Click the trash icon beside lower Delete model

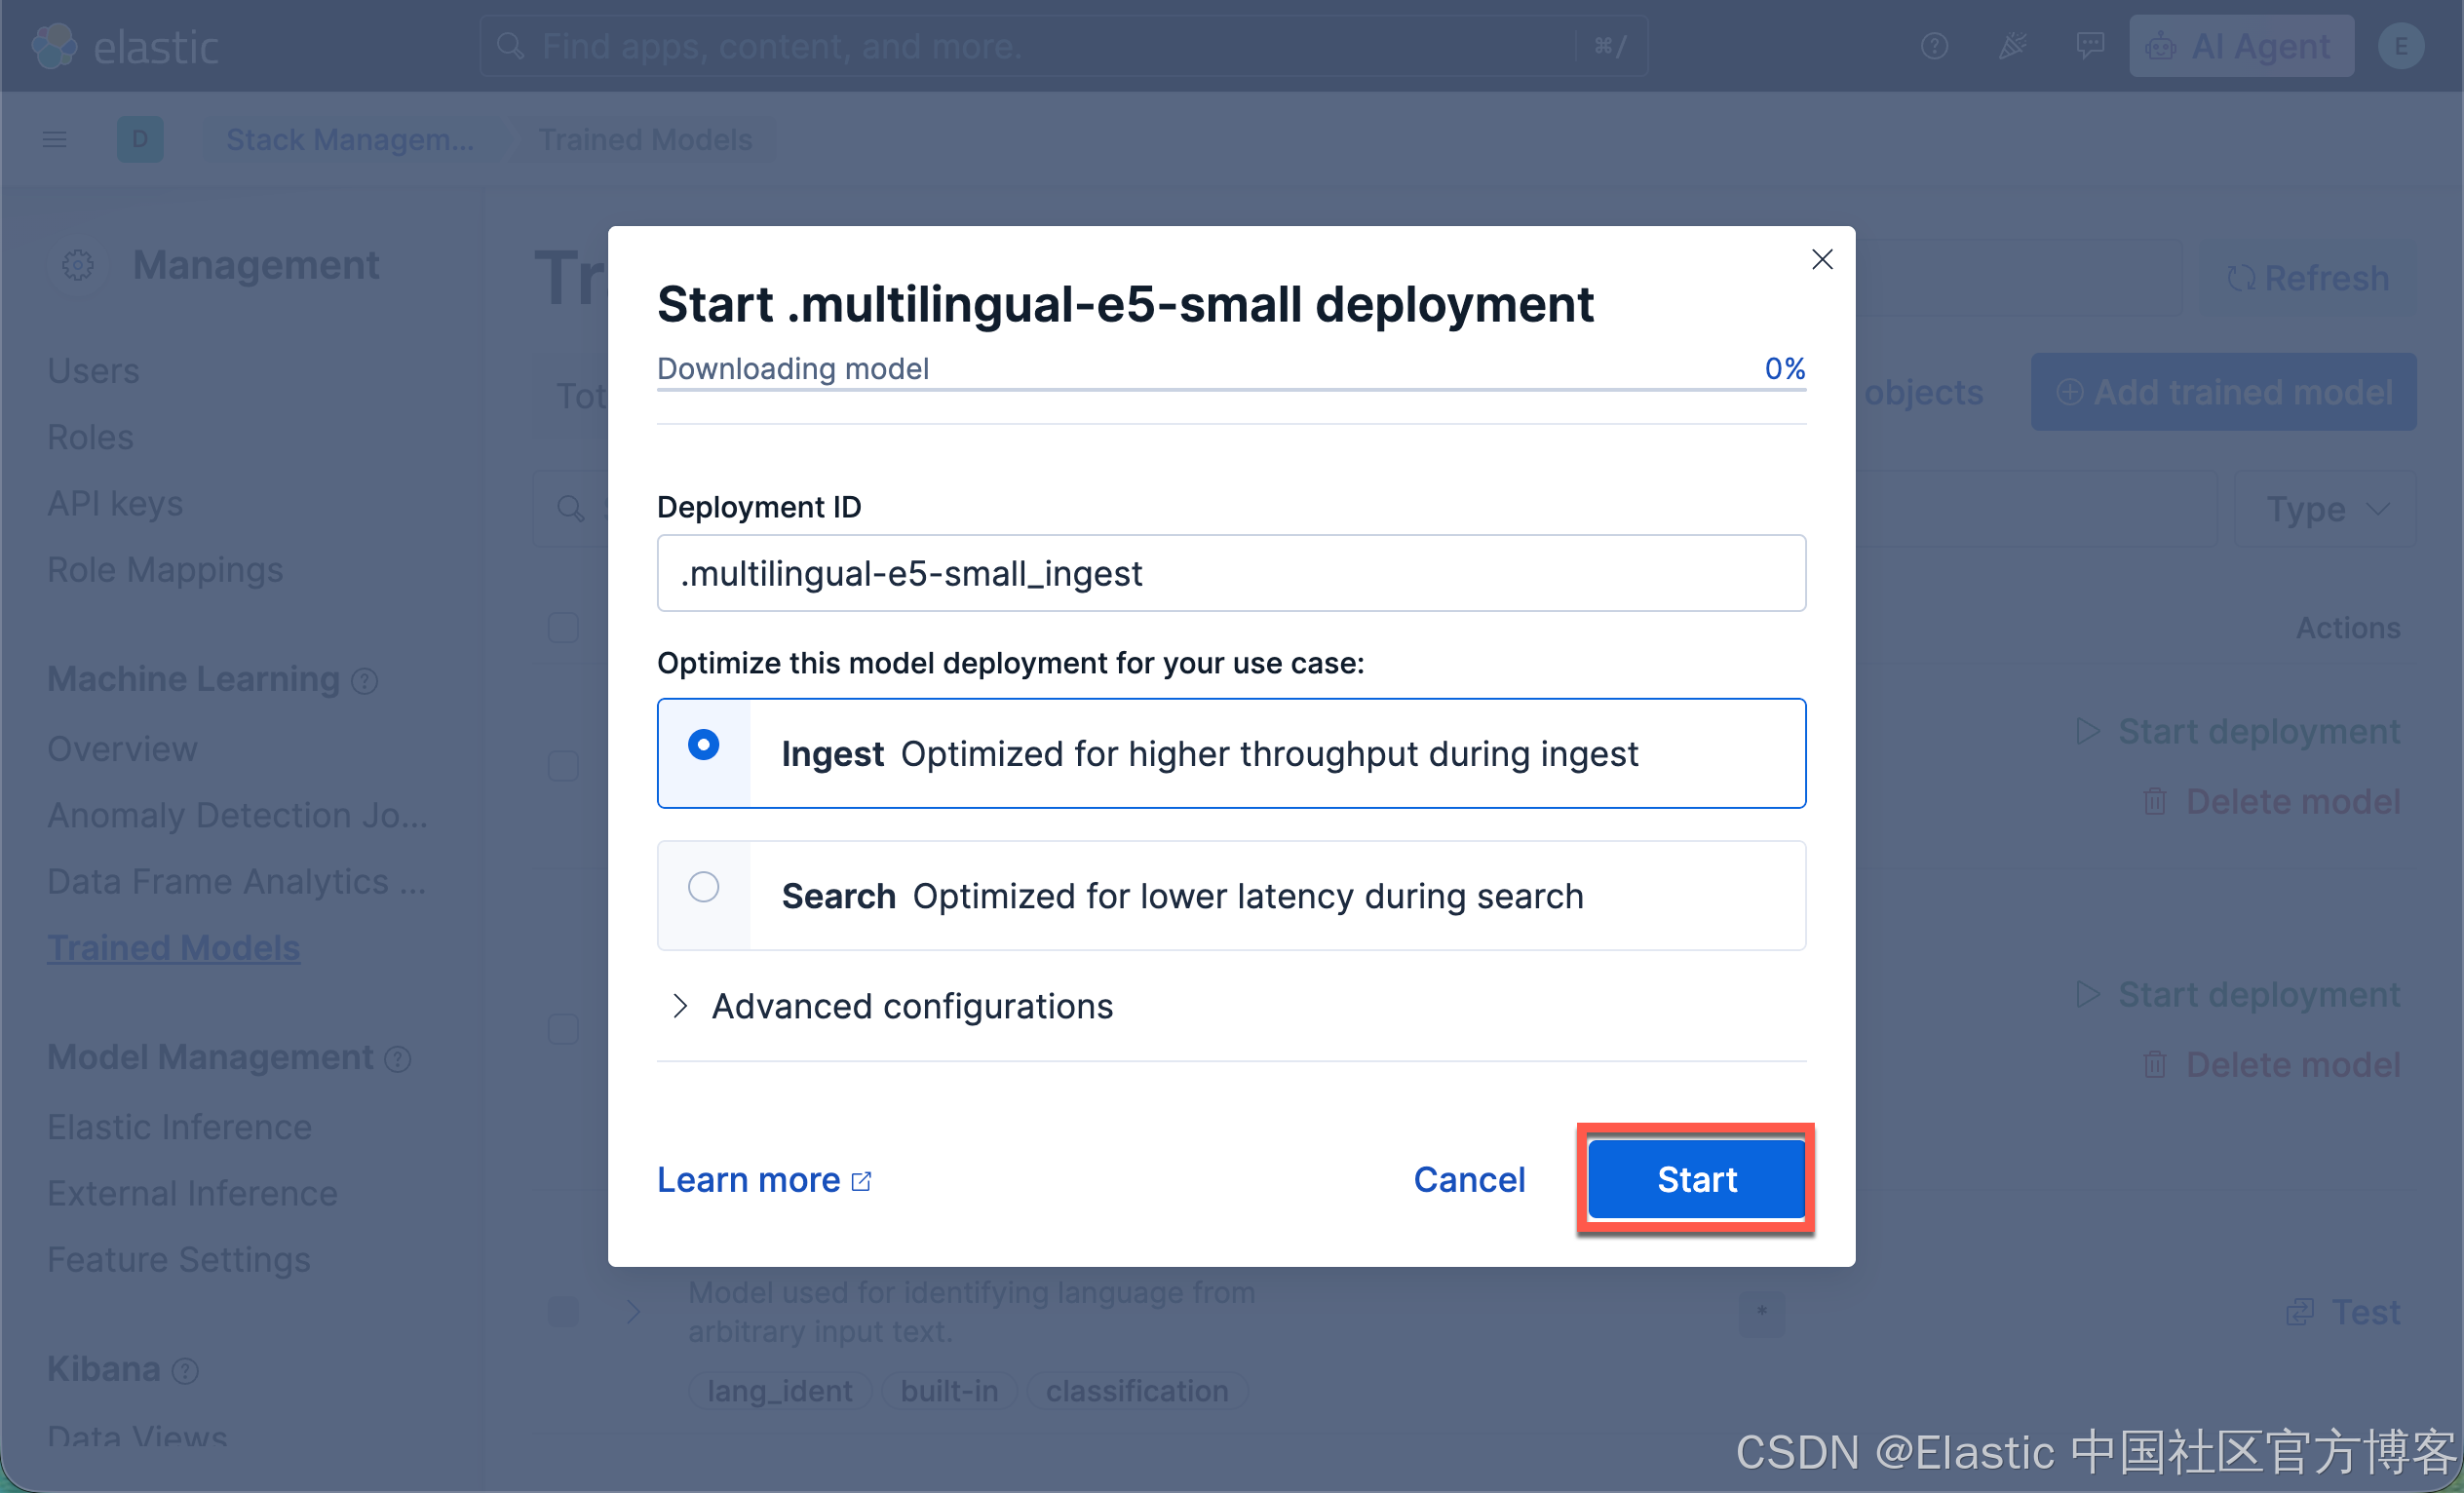pos(2155,1064)
